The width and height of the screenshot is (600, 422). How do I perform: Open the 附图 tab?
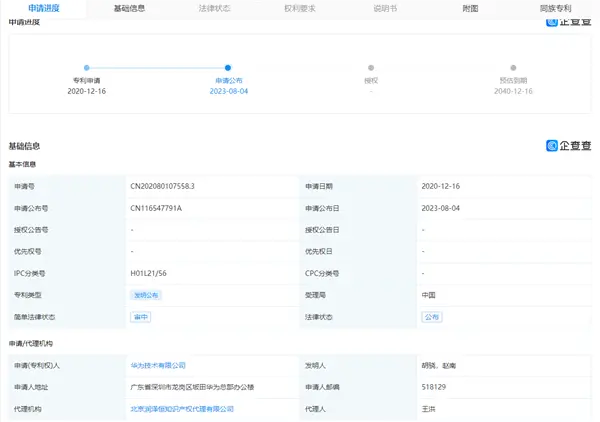[x=470, y=8]
